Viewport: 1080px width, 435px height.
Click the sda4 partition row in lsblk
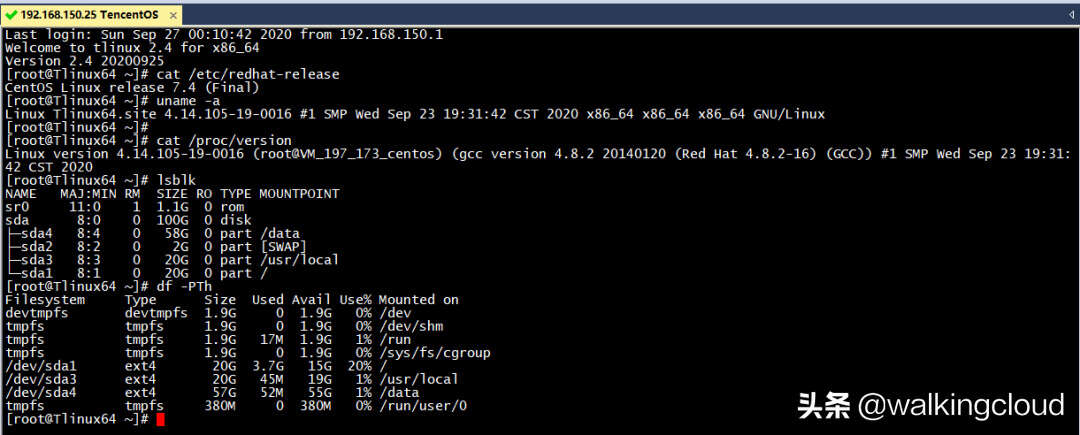(x=152, y=233)
